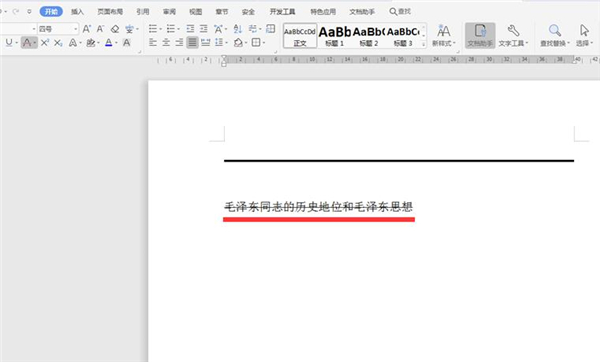
Task: Open the font size 四号 dropdown
Action: (75, 29)
